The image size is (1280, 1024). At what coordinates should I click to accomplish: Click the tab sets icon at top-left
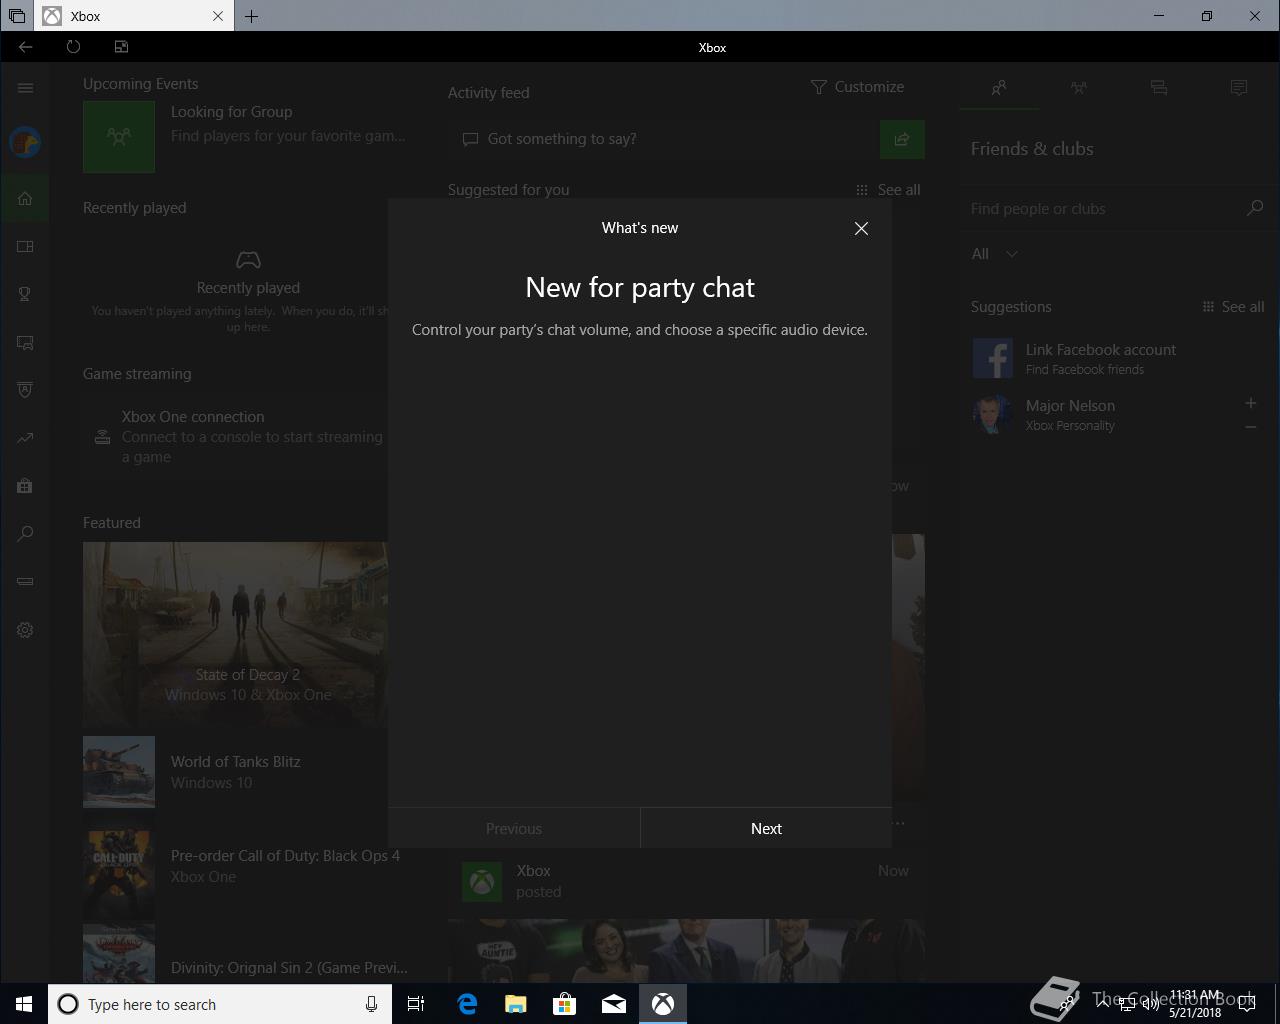coord(17,16)
